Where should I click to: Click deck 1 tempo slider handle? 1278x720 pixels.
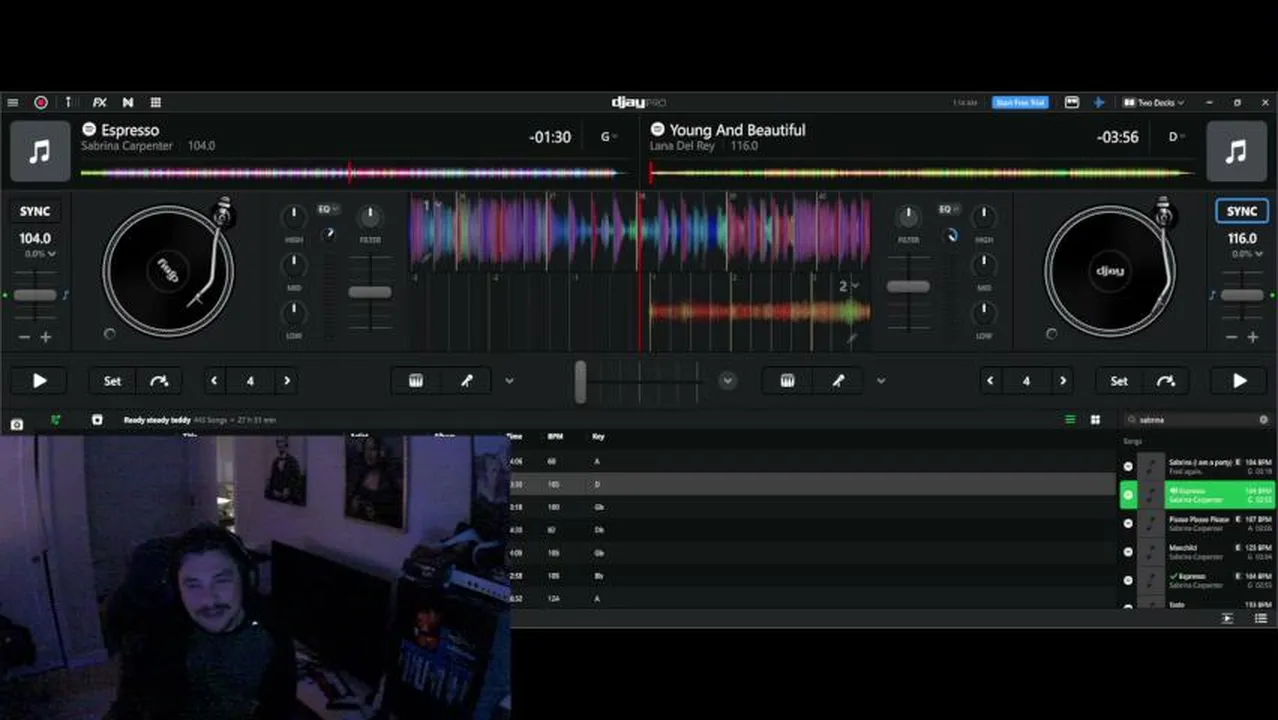pyautogui.click(x=35, y=295)
